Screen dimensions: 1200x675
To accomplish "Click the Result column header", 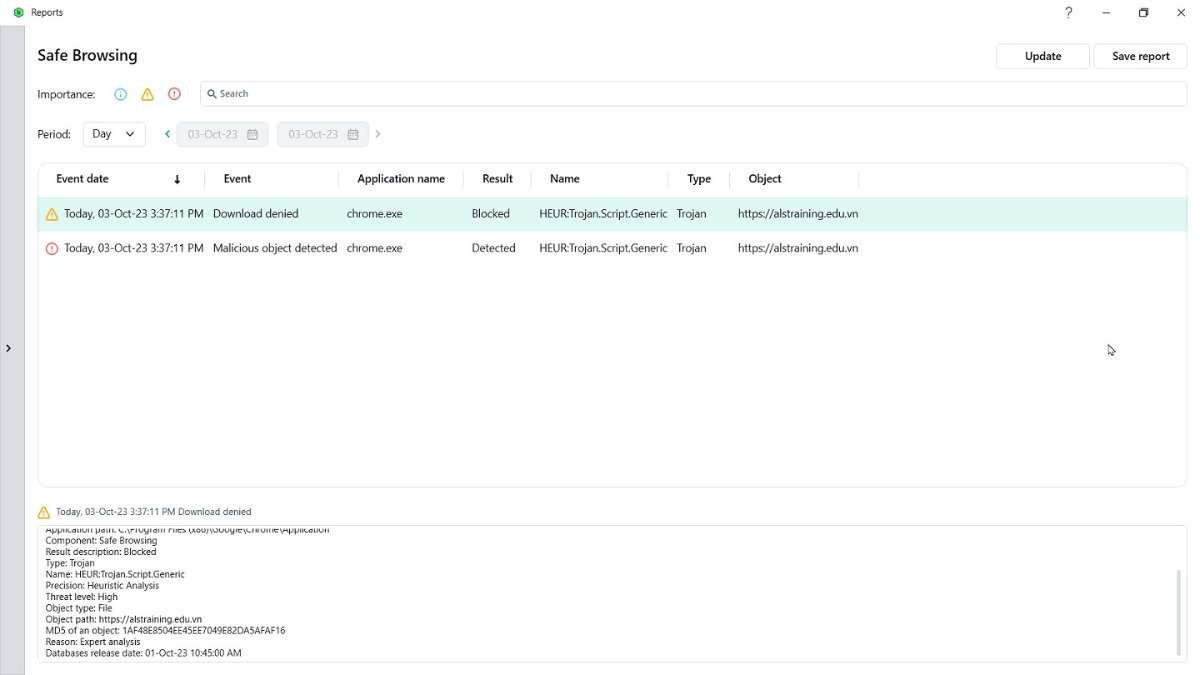I will click(497, 179).
